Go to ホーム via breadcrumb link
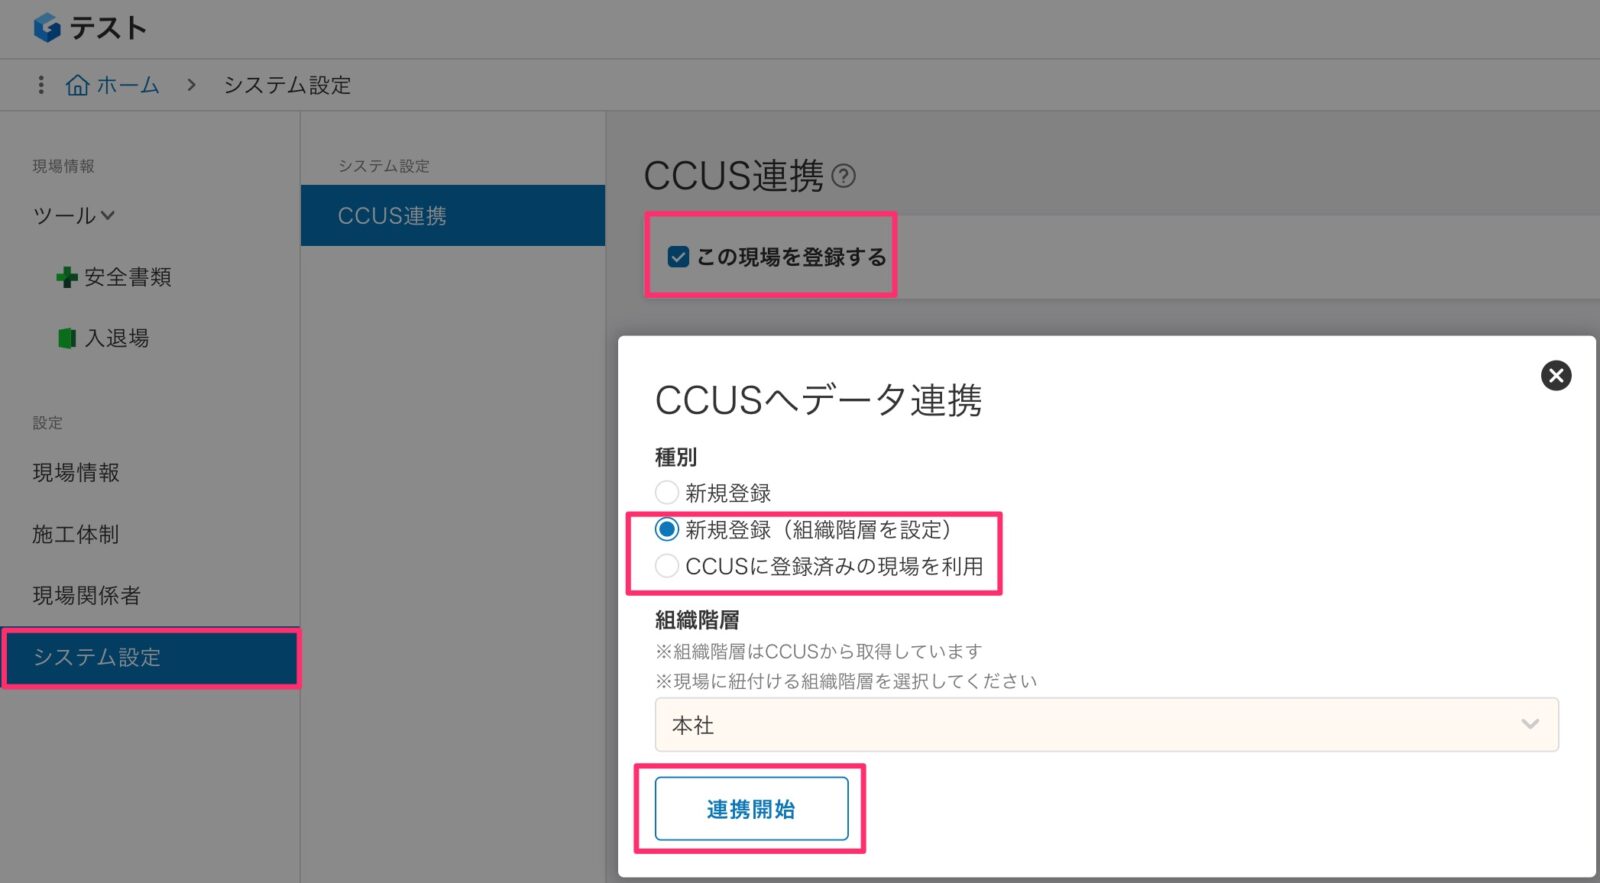The width and height of the screenshot is (1600, 883). pyautogui.click(x=127, y=85)
